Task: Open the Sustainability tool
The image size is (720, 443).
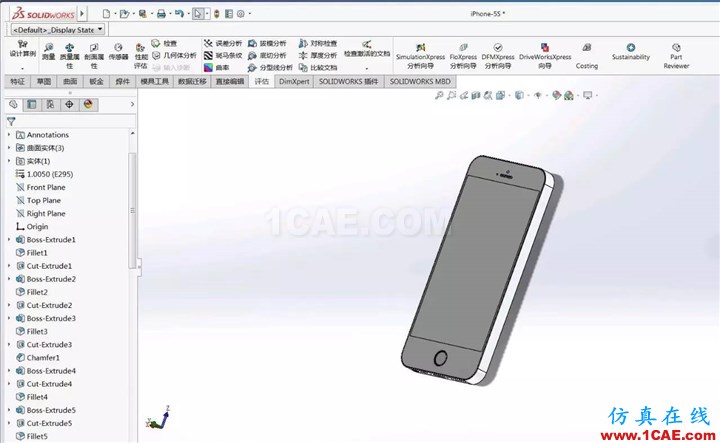Action: (630, 52)
